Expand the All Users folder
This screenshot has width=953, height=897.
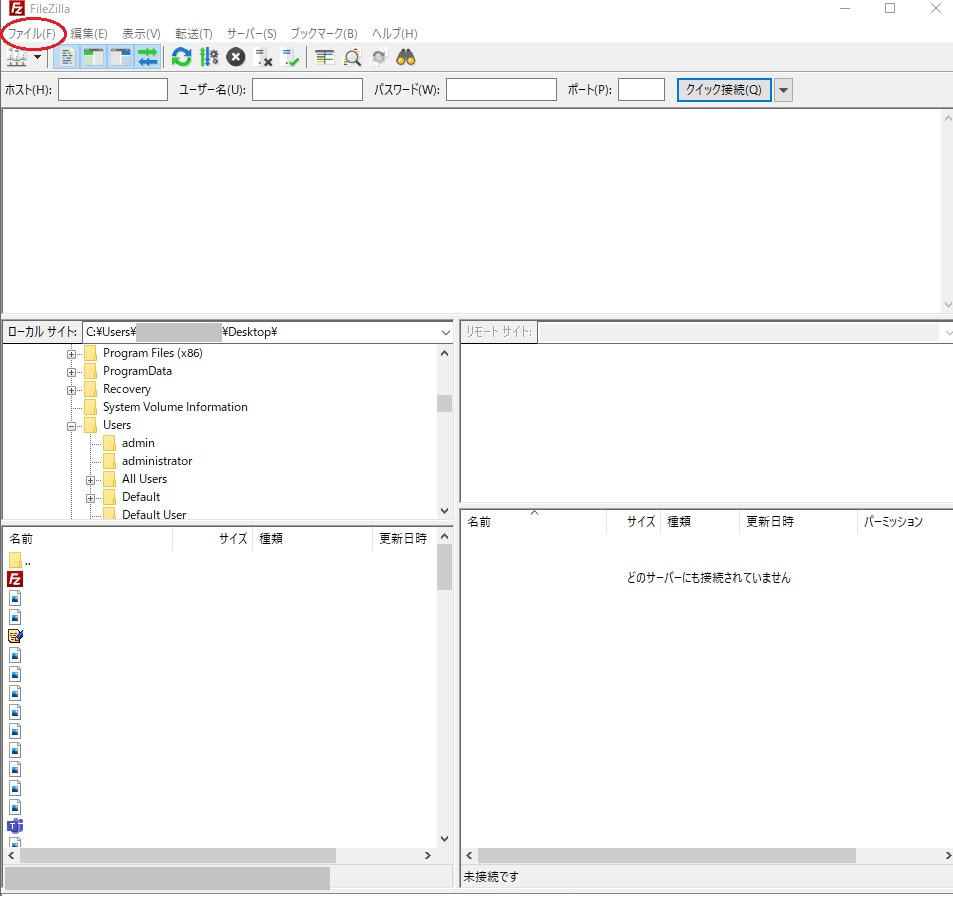click(x=90, y=480)
